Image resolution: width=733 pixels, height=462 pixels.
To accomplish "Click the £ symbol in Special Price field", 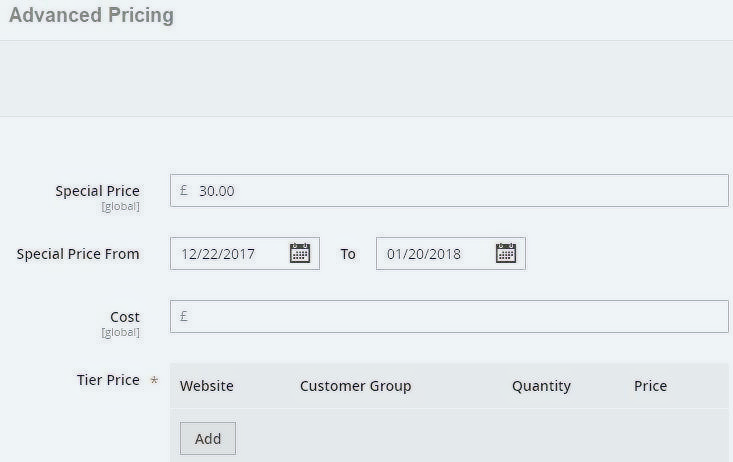I will 184,191.
